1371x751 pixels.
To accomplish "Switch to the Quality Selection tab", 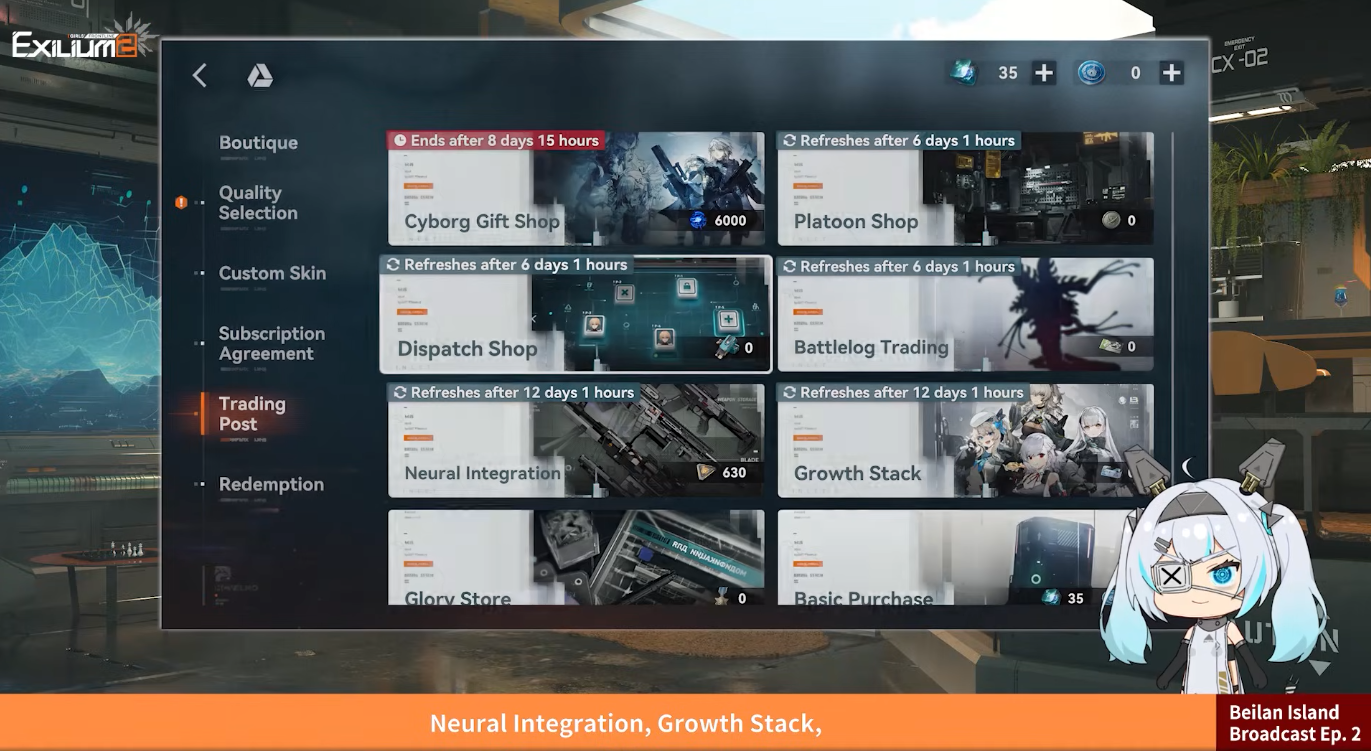I will (258, 203).
